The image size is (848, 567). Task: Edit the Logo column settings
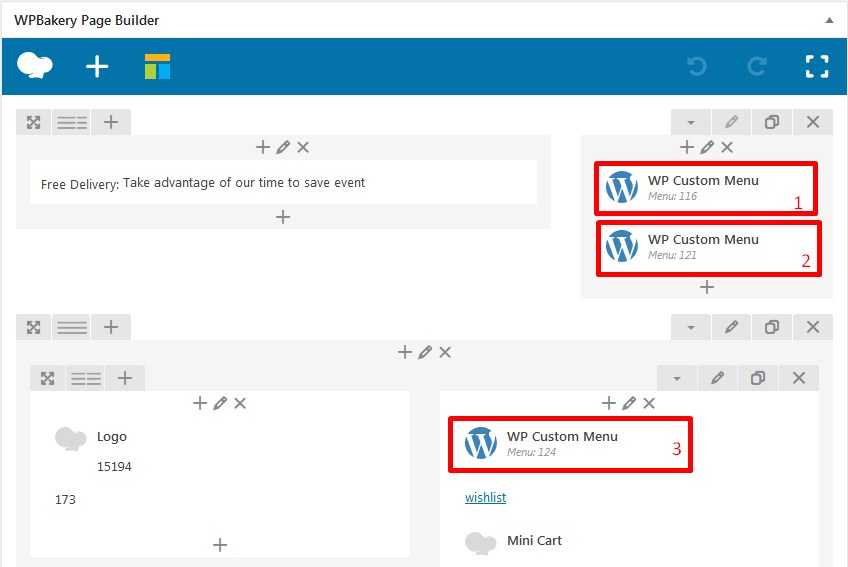(x=220, y=403)
